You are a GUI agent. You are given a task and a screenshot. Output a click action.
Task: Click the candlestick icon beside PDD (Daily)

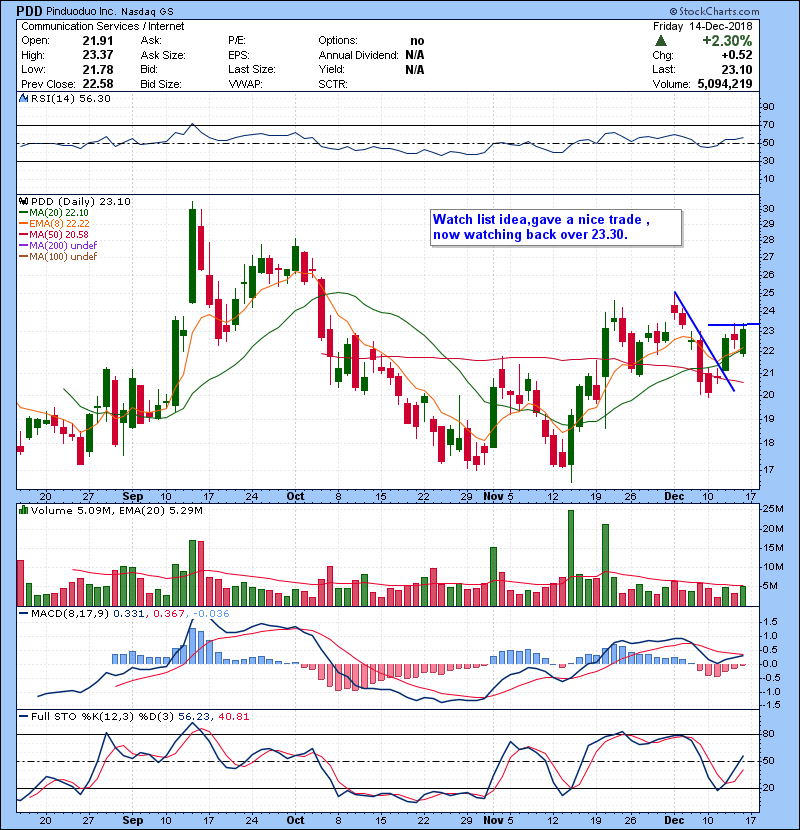23,202
